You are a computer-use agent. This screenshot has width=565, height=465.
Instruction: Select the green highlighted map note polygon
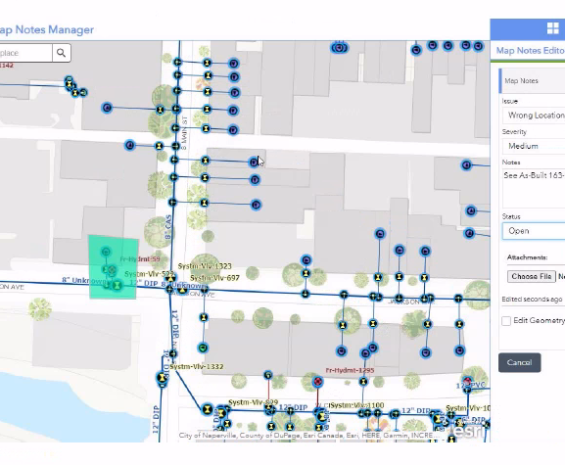[x=113, y=267]
